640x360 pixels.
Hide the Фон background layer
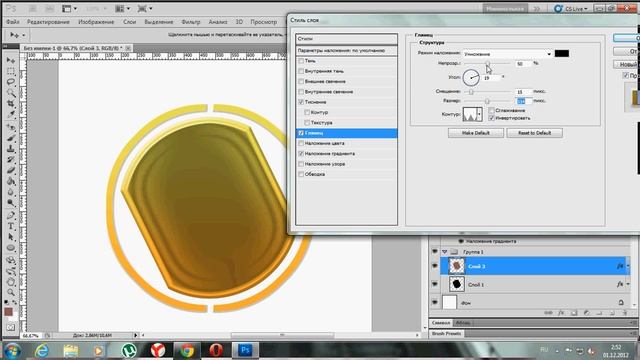(435, 302)
